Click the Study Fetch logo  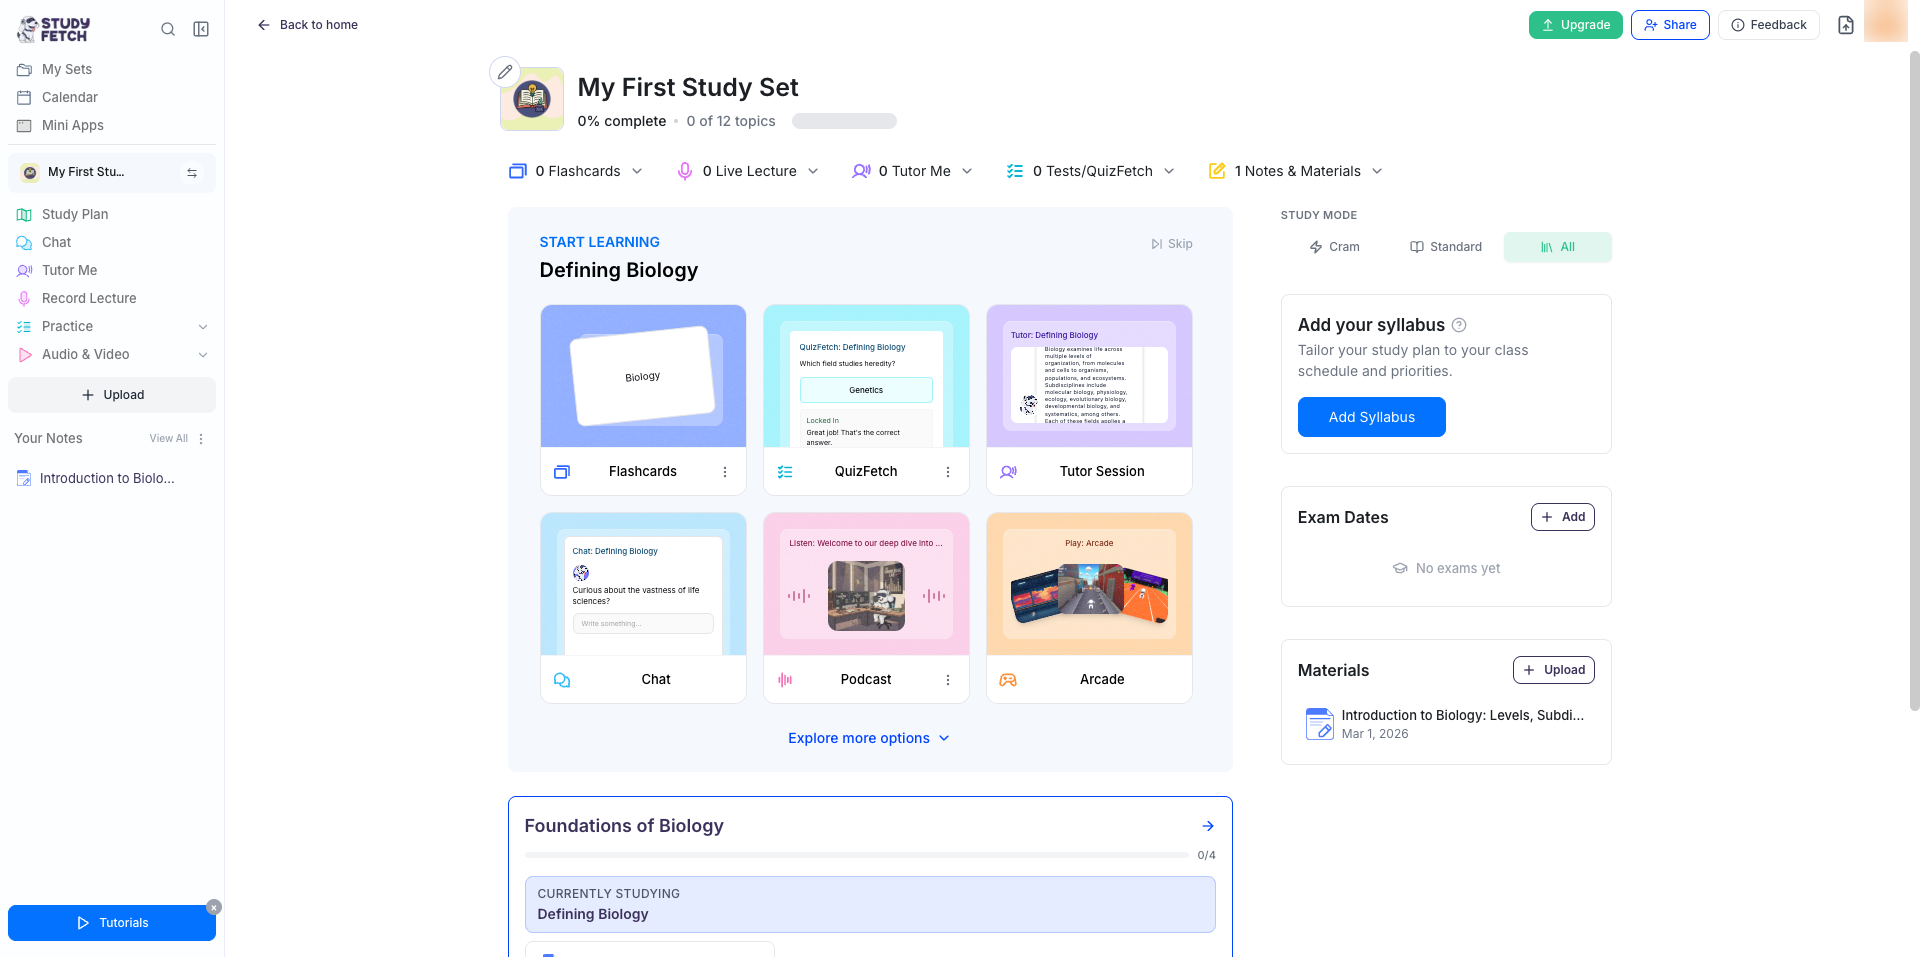pos(54,29)
